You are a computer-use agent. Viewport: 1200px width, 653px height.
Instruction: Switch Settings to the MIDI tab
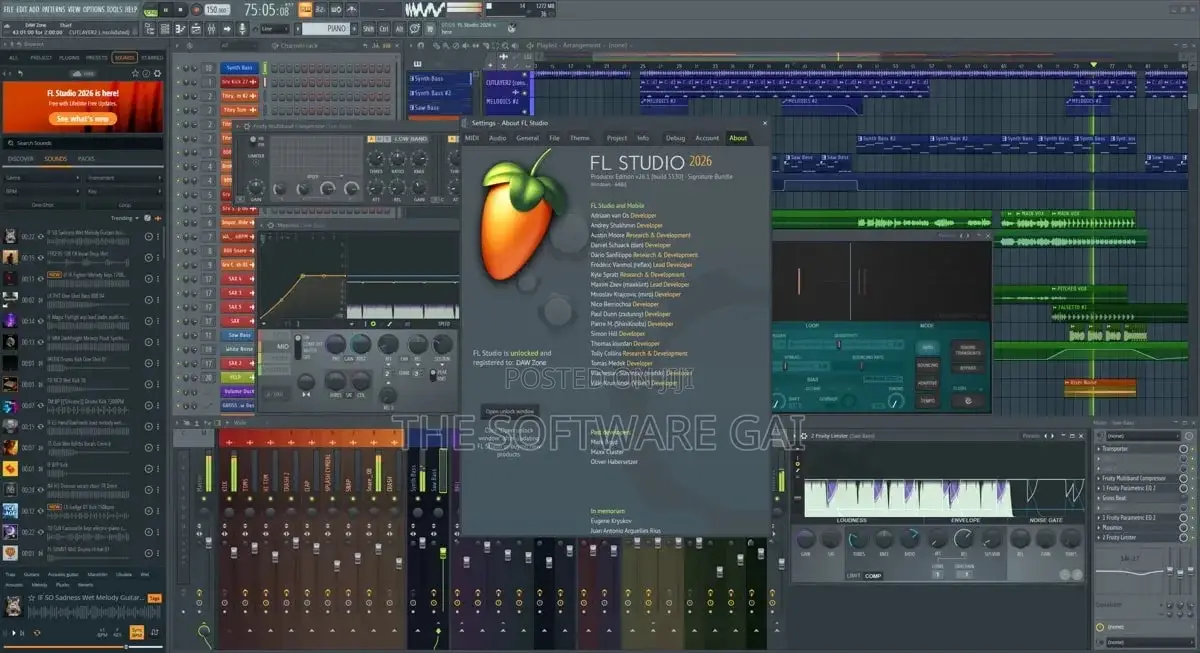472,138
